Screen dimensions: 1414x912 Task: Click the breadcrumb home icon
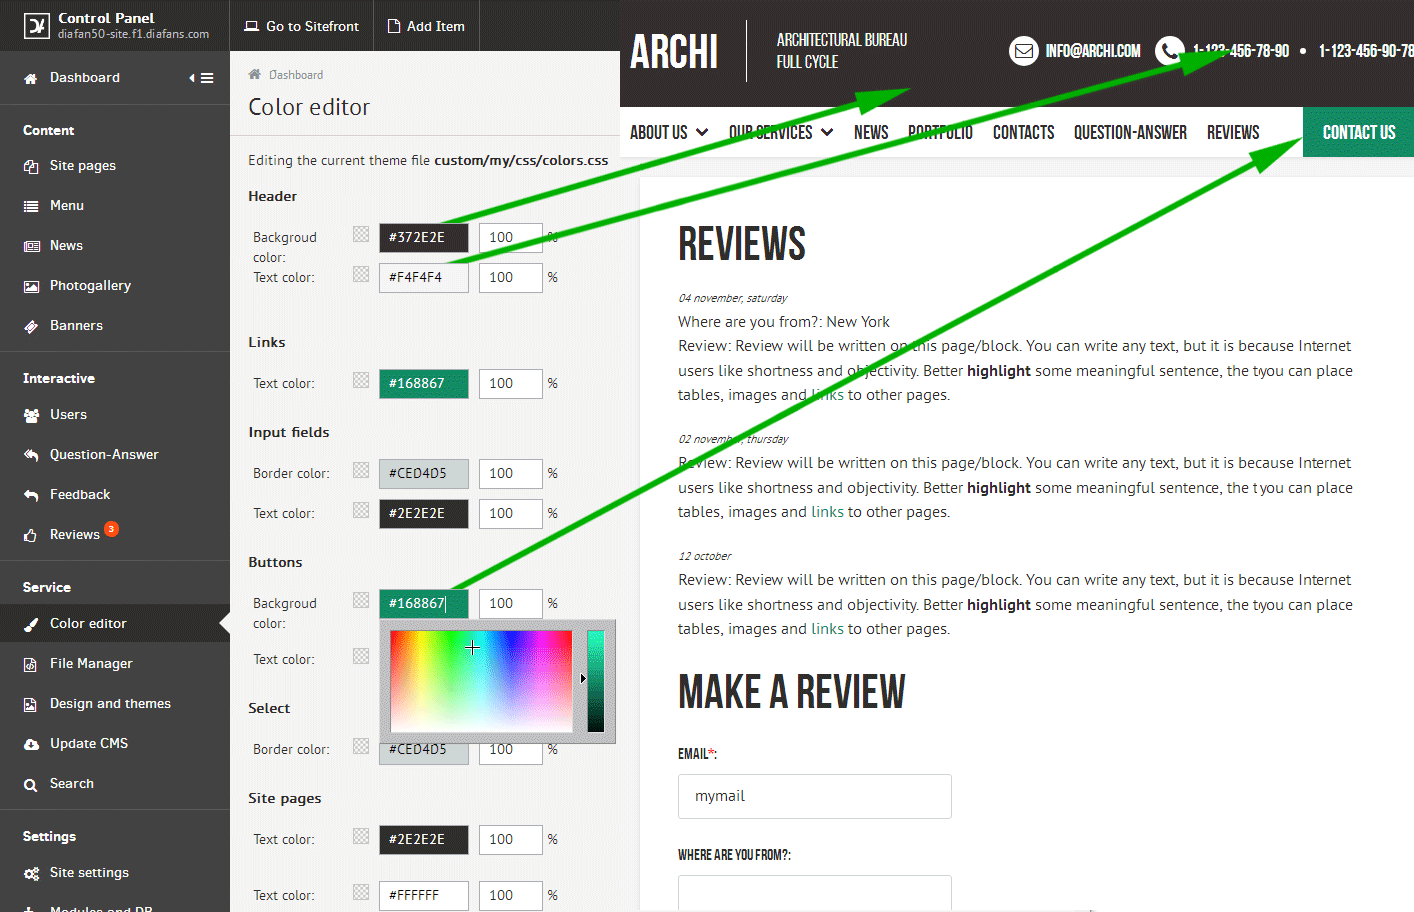pyautogui.click(x=255, y=74)
